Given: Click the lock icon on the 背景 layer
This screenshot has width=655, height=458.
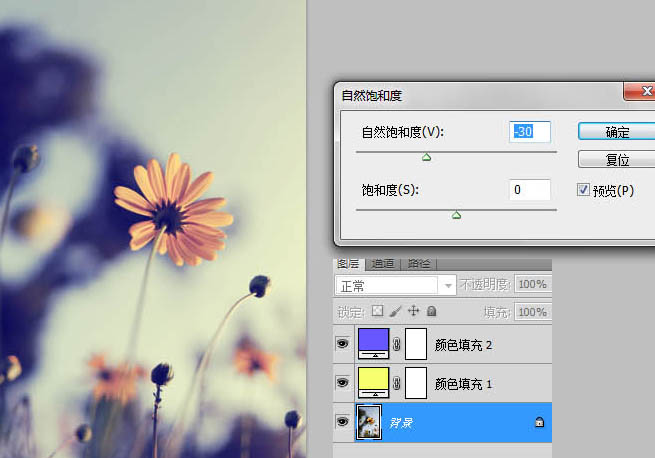Looking at the screenshot, I should click(538, 423).
